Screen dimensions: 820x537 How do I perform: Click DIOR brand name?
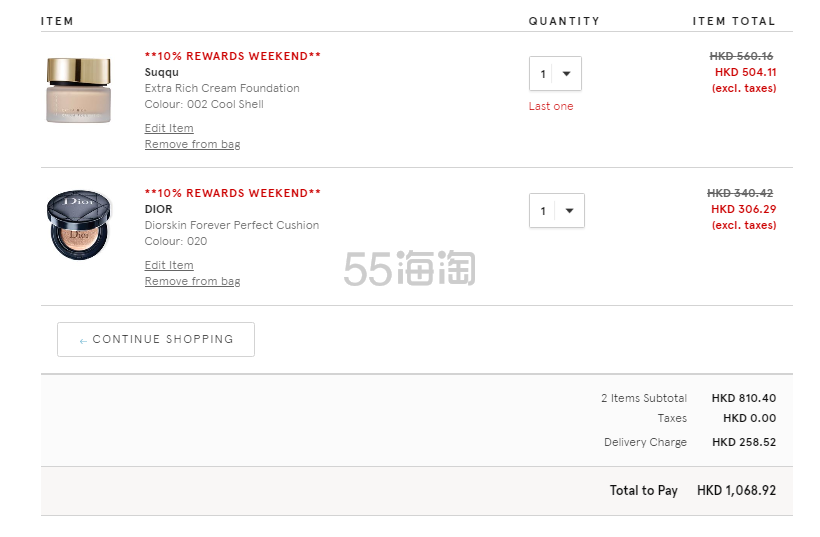[158, 209]
